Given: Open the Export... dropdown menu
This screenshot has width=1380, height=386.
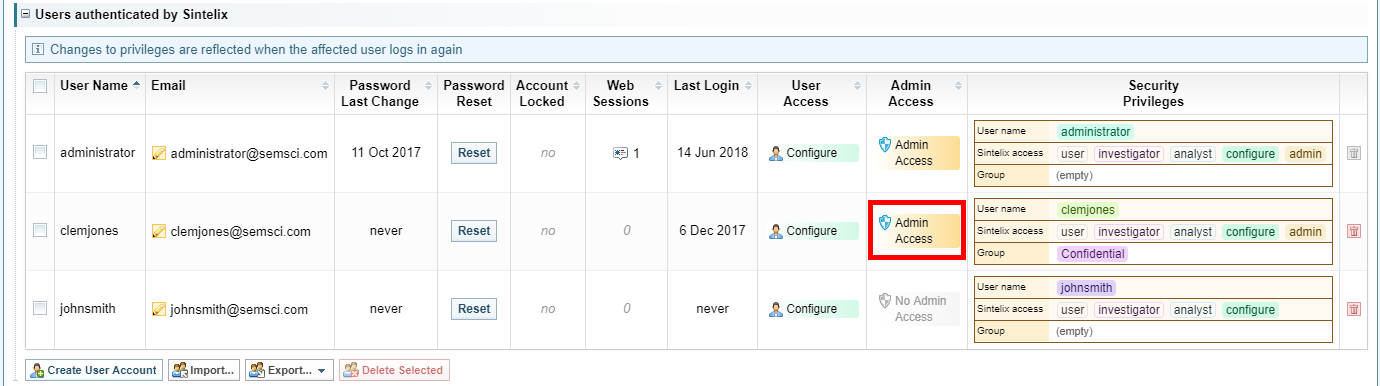Looking at the screenshot, I should (290, 370).
